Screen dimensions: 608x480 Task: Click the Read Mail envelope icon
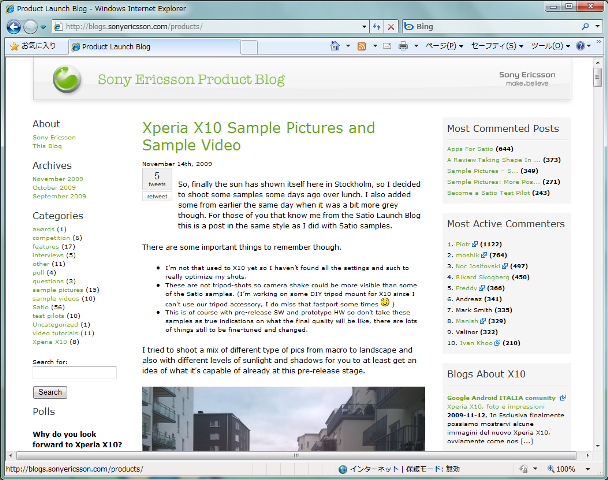coord(387,47)
